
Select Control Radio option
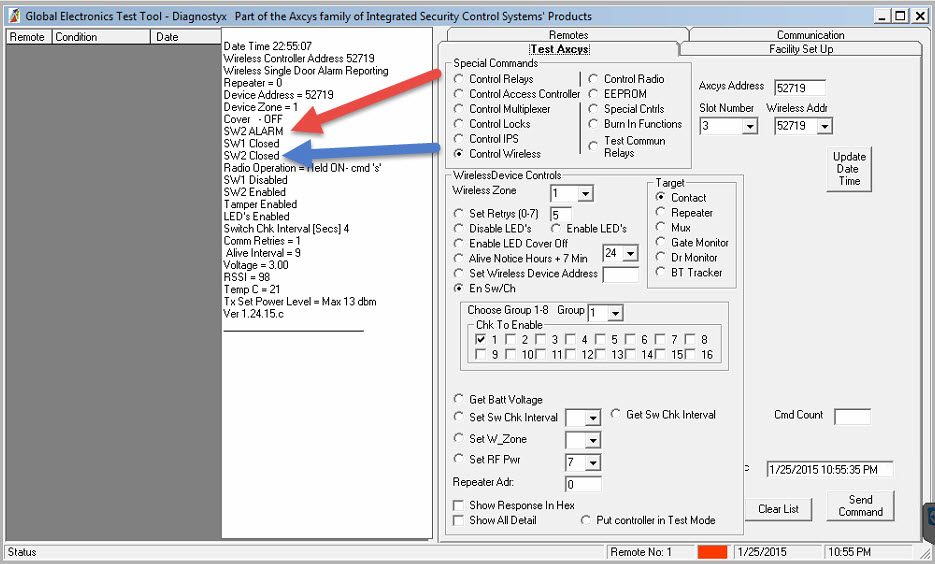point(593,79)
